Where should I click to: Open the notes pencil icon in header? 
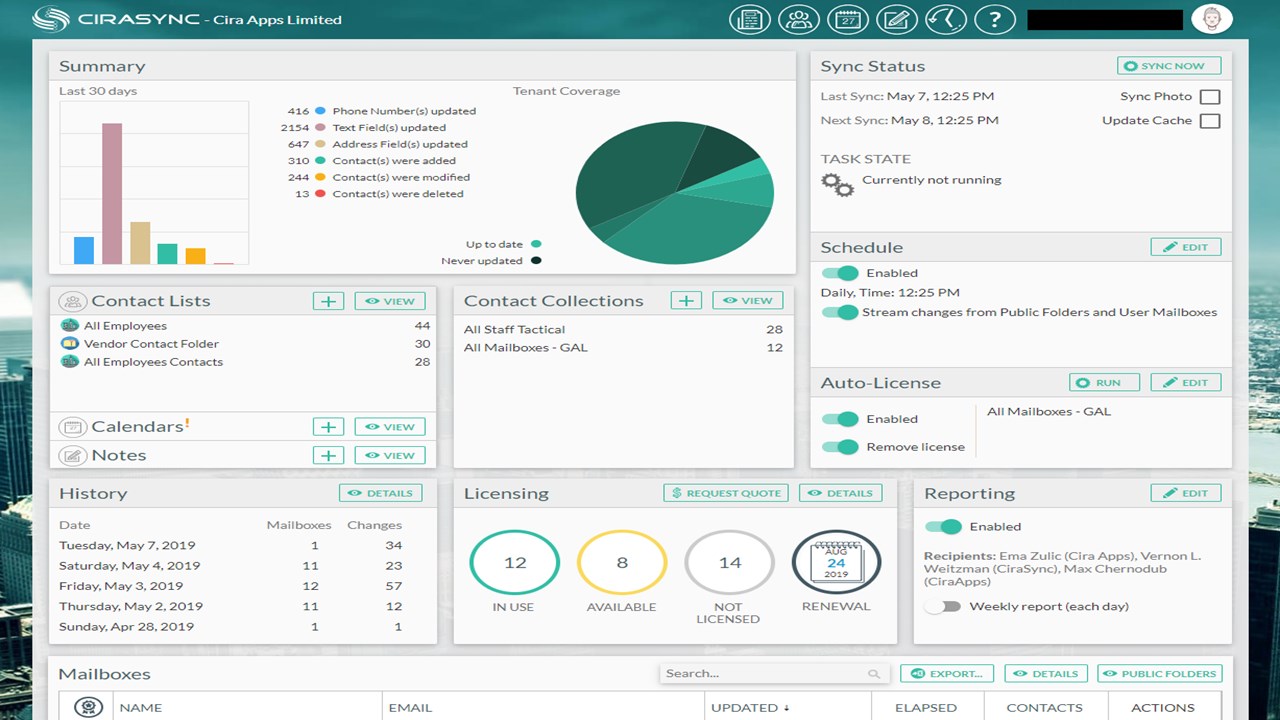[896, 19]
